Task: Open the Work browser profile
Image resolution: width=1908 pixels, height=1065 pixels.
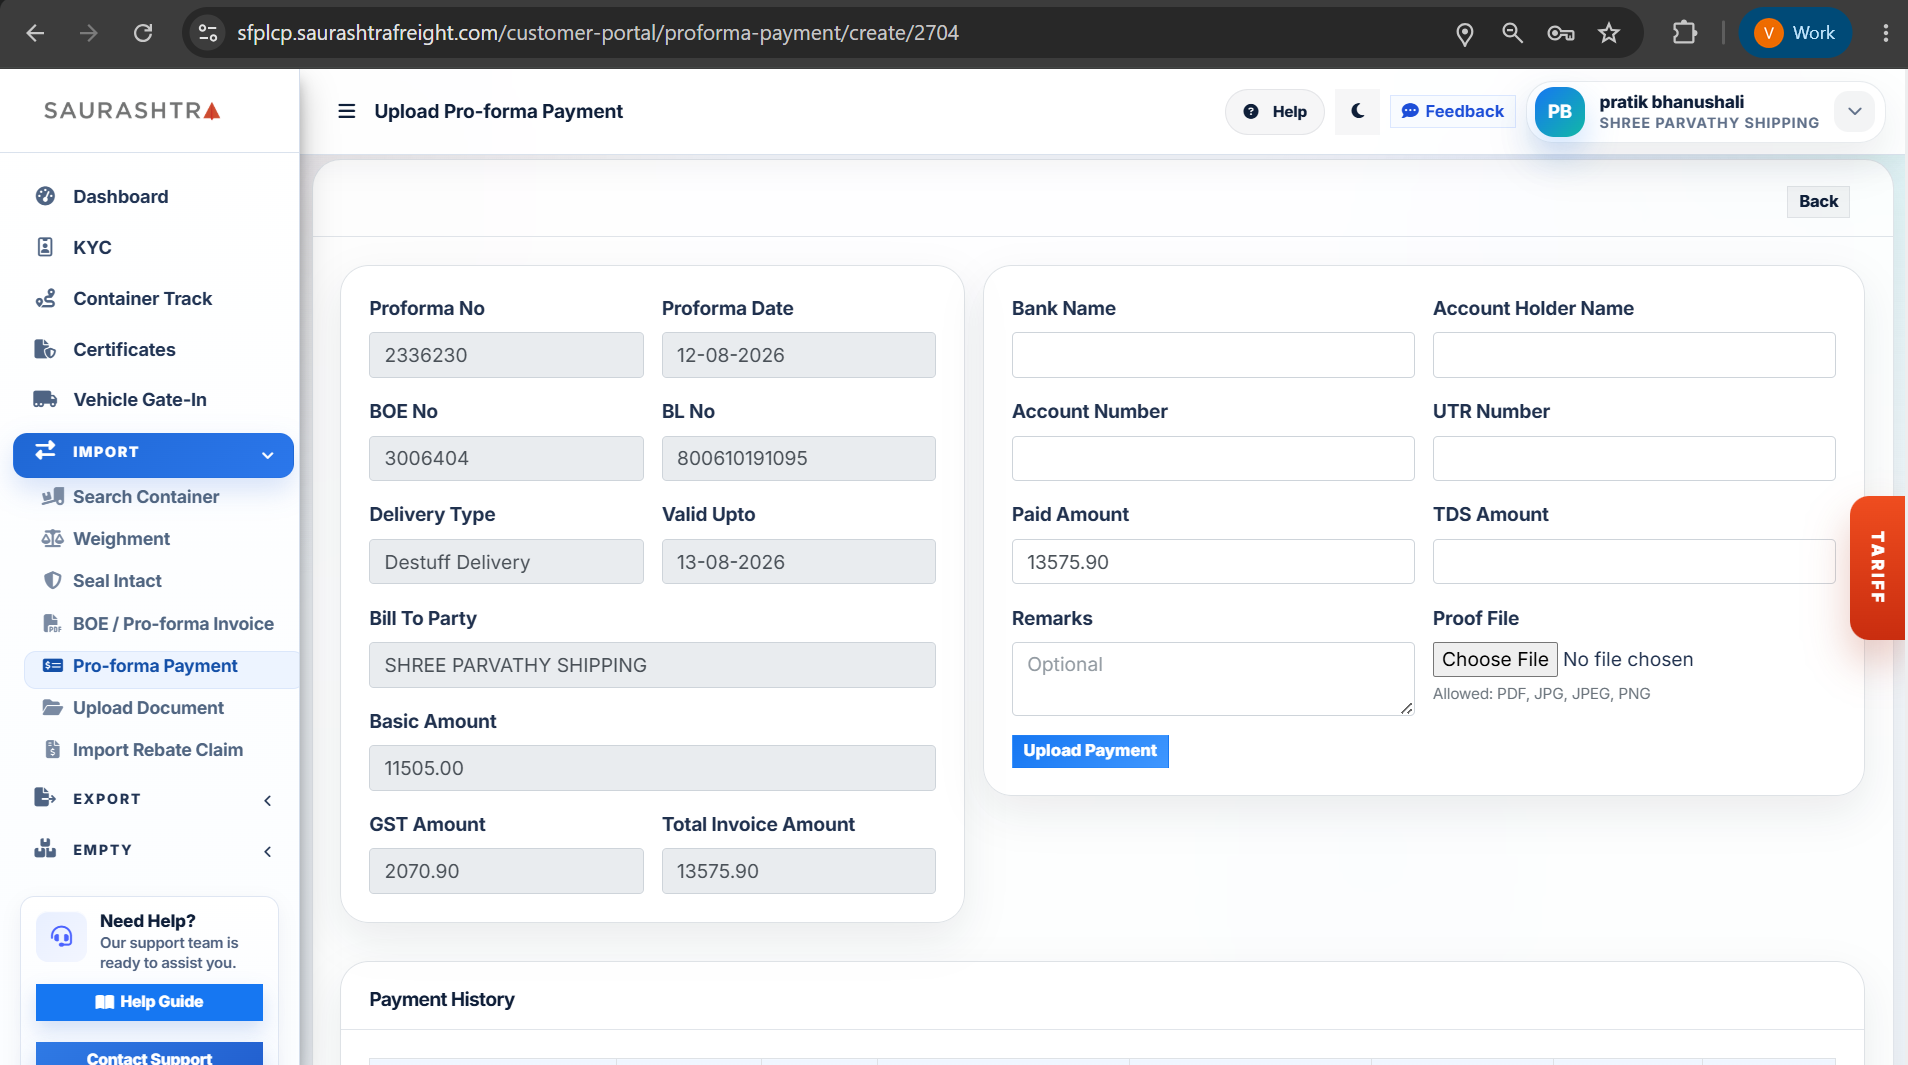Action: pyautogui.click(x=1795, y=33)
